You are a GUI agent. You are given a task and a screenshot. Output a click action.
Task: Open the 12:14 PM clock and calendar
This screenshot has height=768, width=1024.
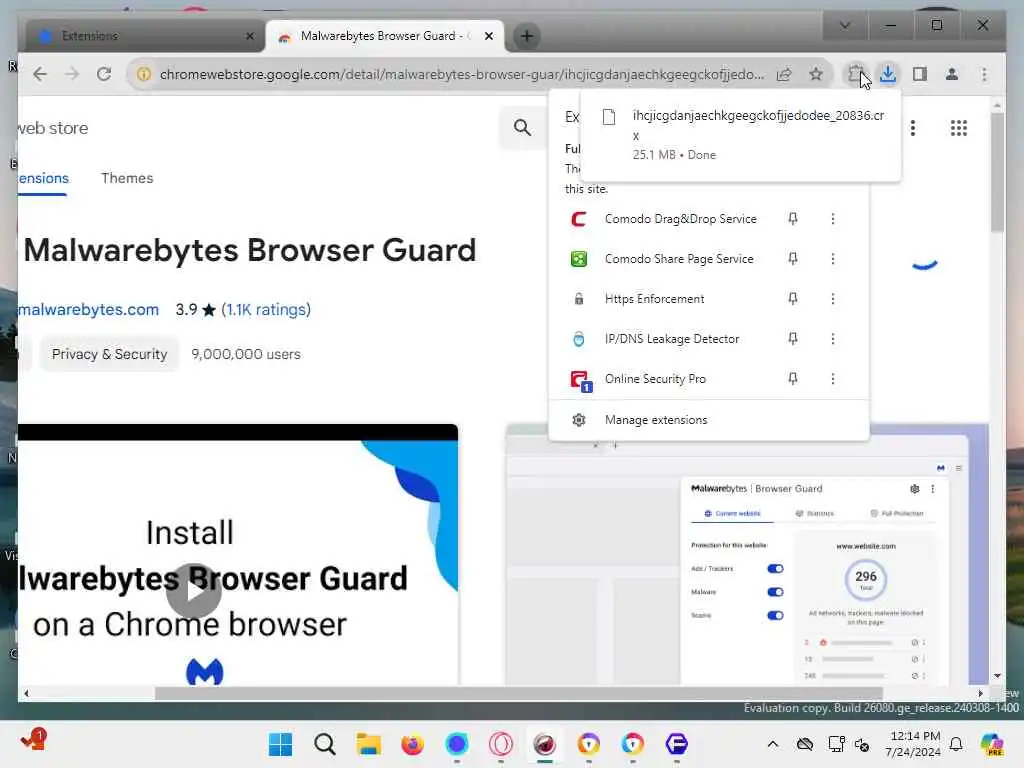click(913, 744)
